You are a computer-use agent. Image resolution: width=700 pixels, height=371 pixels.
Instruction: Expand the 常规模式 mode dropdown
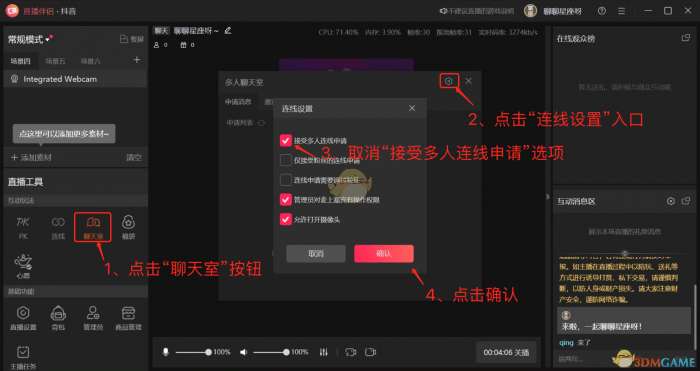point(29,39)
